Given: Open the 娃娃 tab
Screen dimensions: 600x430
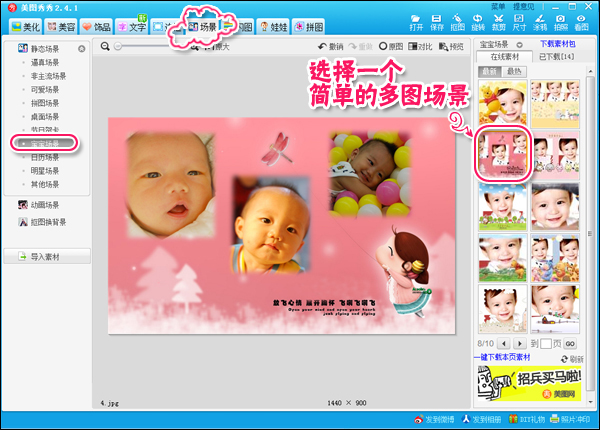Looking at the screenshot, I should [x=273, y=26].
